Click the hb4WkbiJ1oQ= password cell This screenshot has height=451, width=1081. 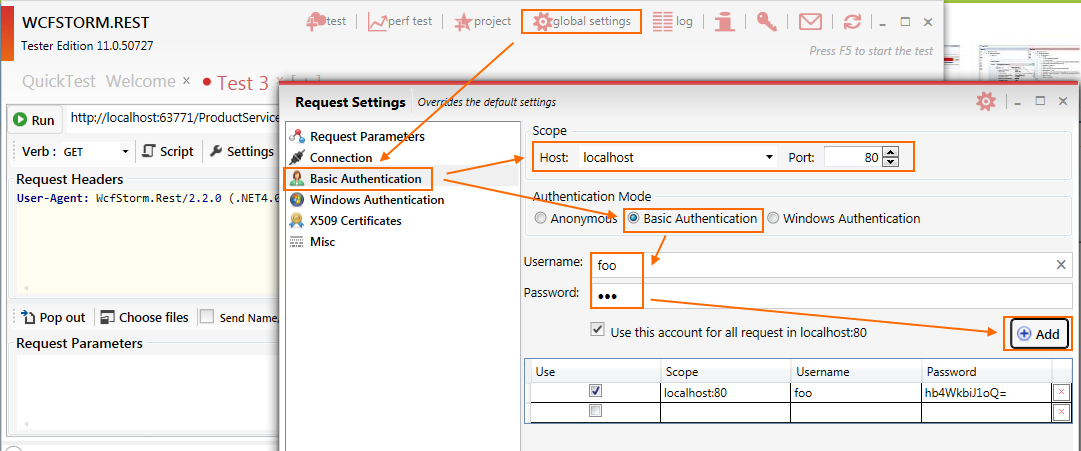coord(987,392)
